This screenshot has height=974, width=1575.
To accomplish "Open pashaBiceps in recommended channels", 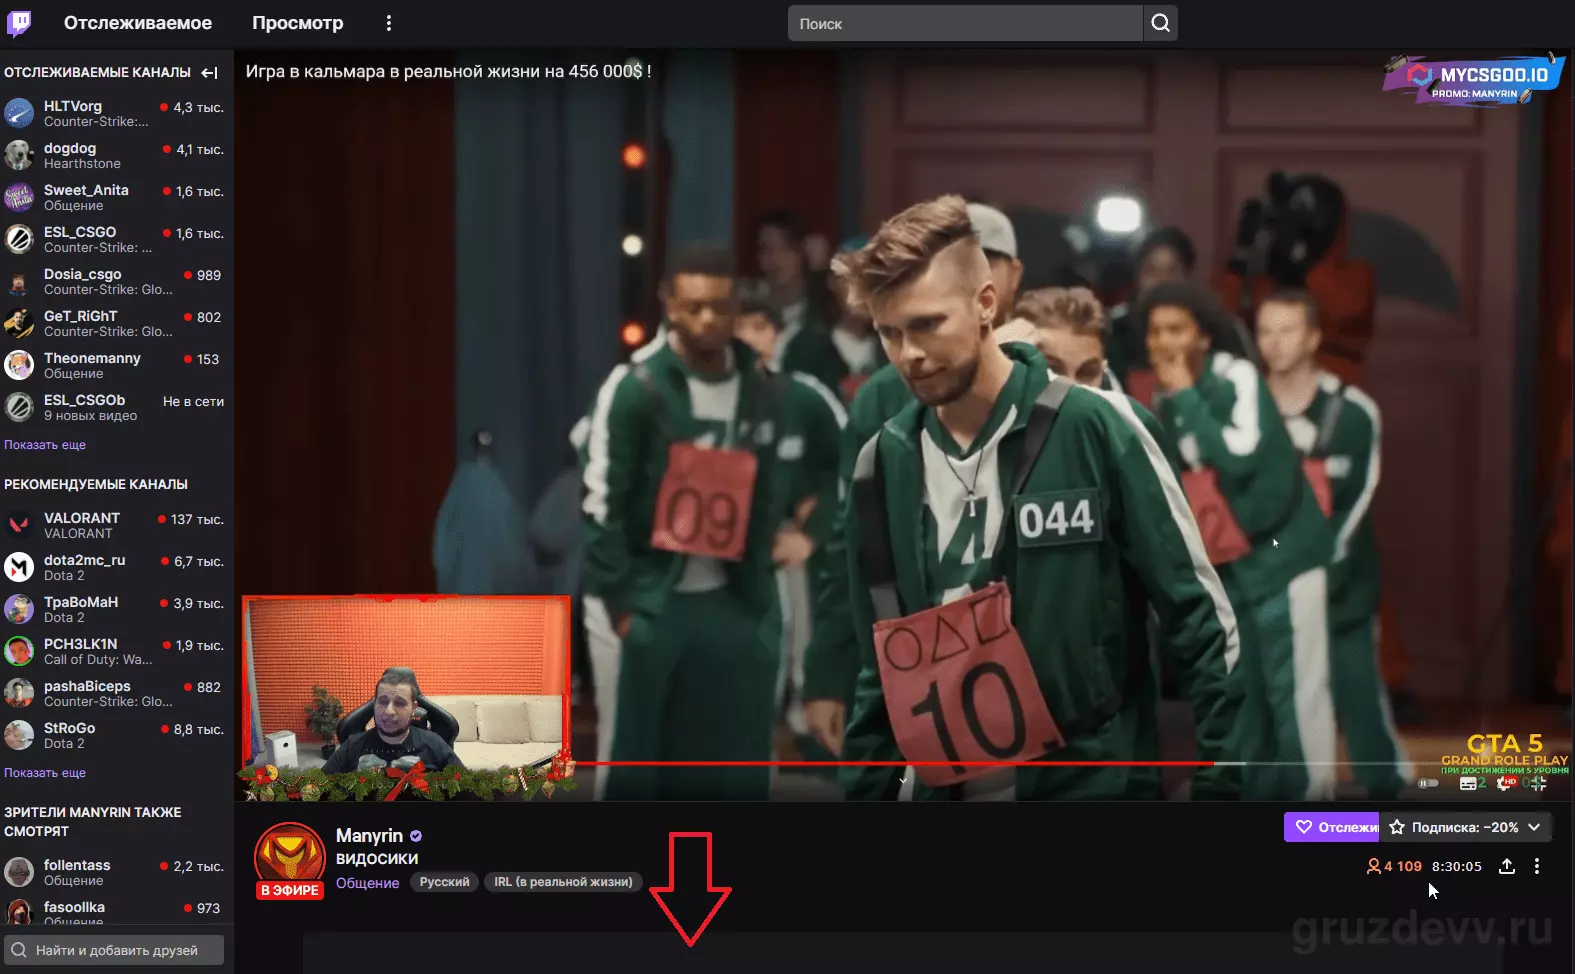I will 117,693.
